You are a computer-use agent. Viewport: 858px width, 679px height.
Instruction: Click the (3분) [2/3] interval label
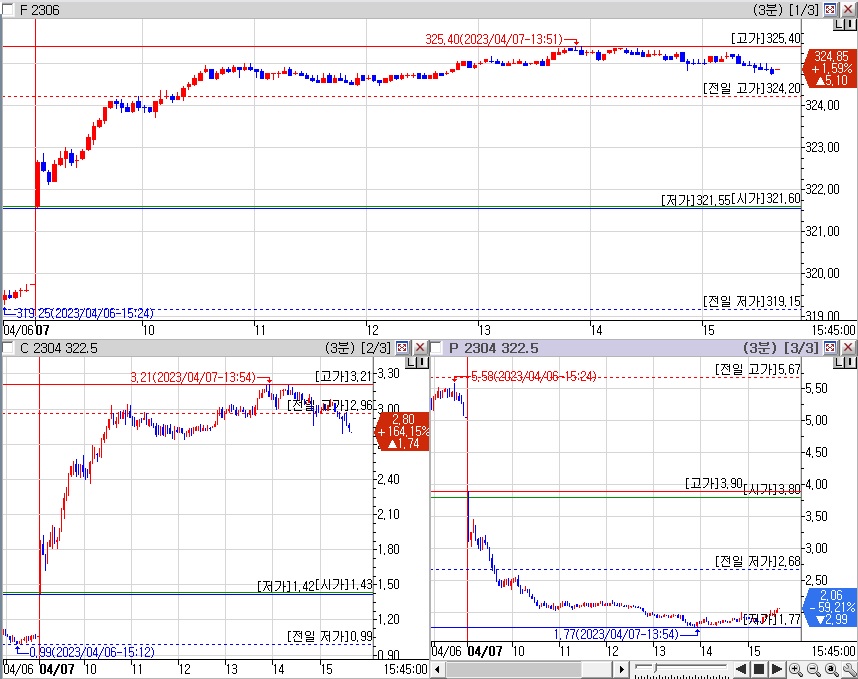coord(358,347)
